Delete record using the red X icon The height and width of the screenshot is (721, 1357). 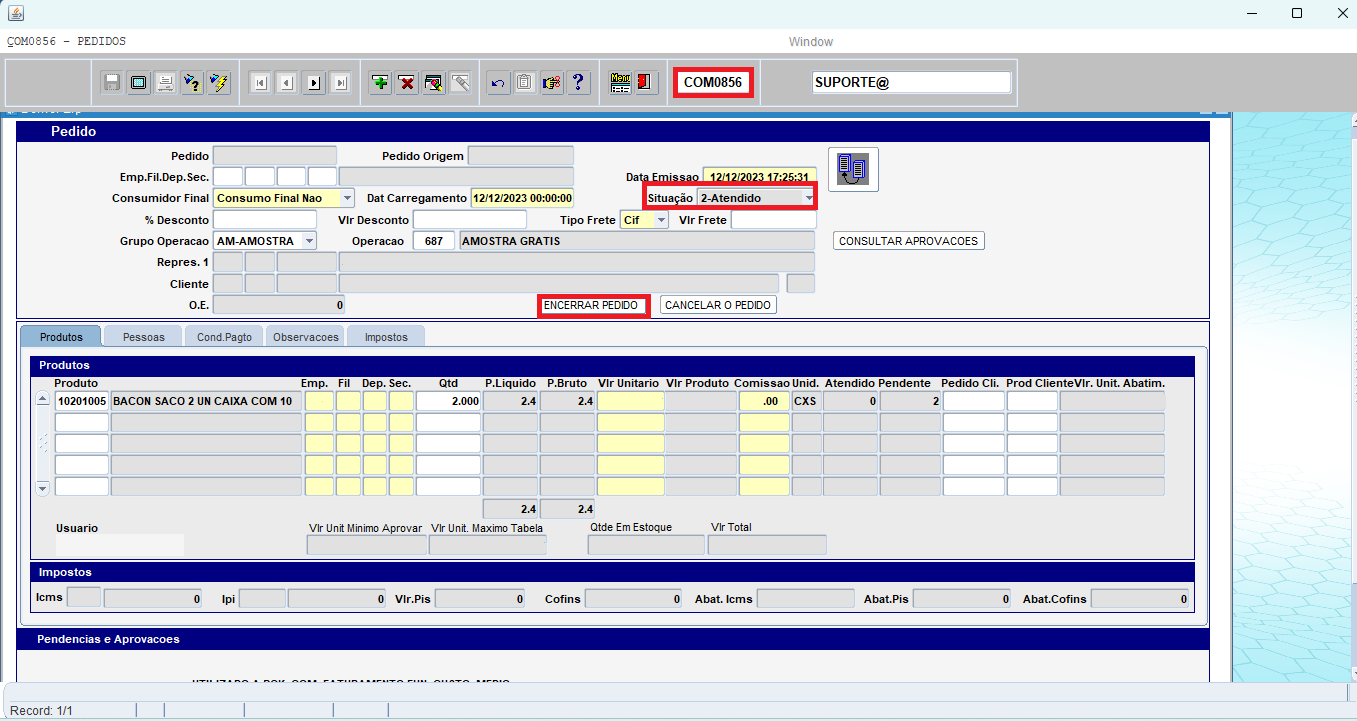(x=407, y=83)
